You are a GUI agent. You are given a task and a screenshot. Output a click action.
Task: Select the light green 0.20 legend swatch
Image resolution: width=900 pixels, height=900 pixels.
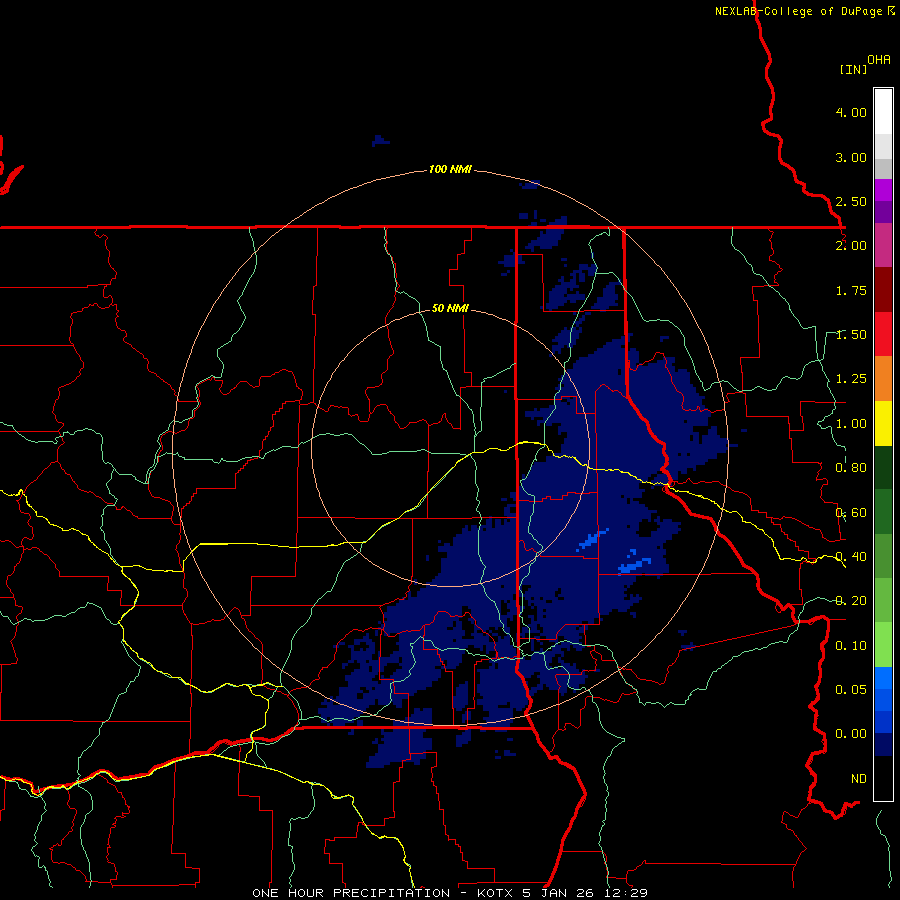point(883,600)
